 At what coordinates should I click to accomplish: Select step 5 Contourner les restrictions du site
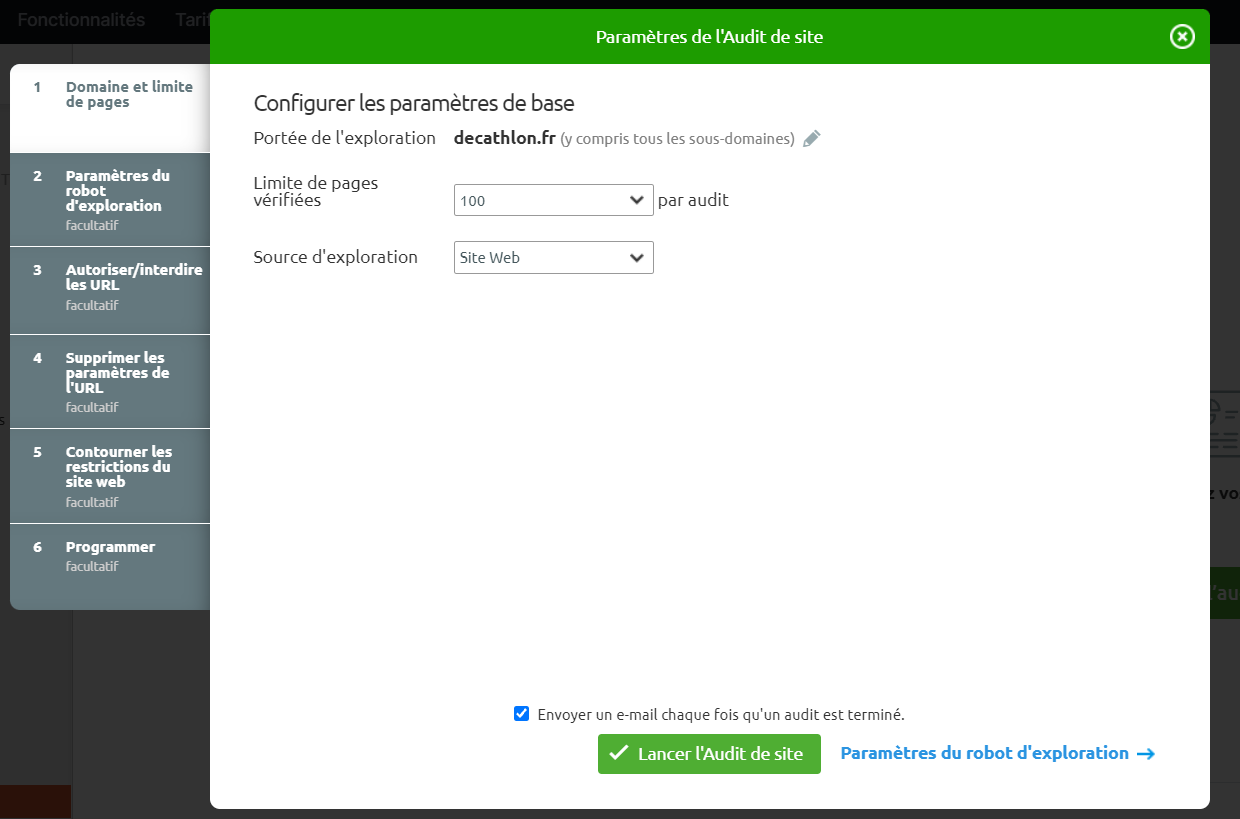coord(118,467)
